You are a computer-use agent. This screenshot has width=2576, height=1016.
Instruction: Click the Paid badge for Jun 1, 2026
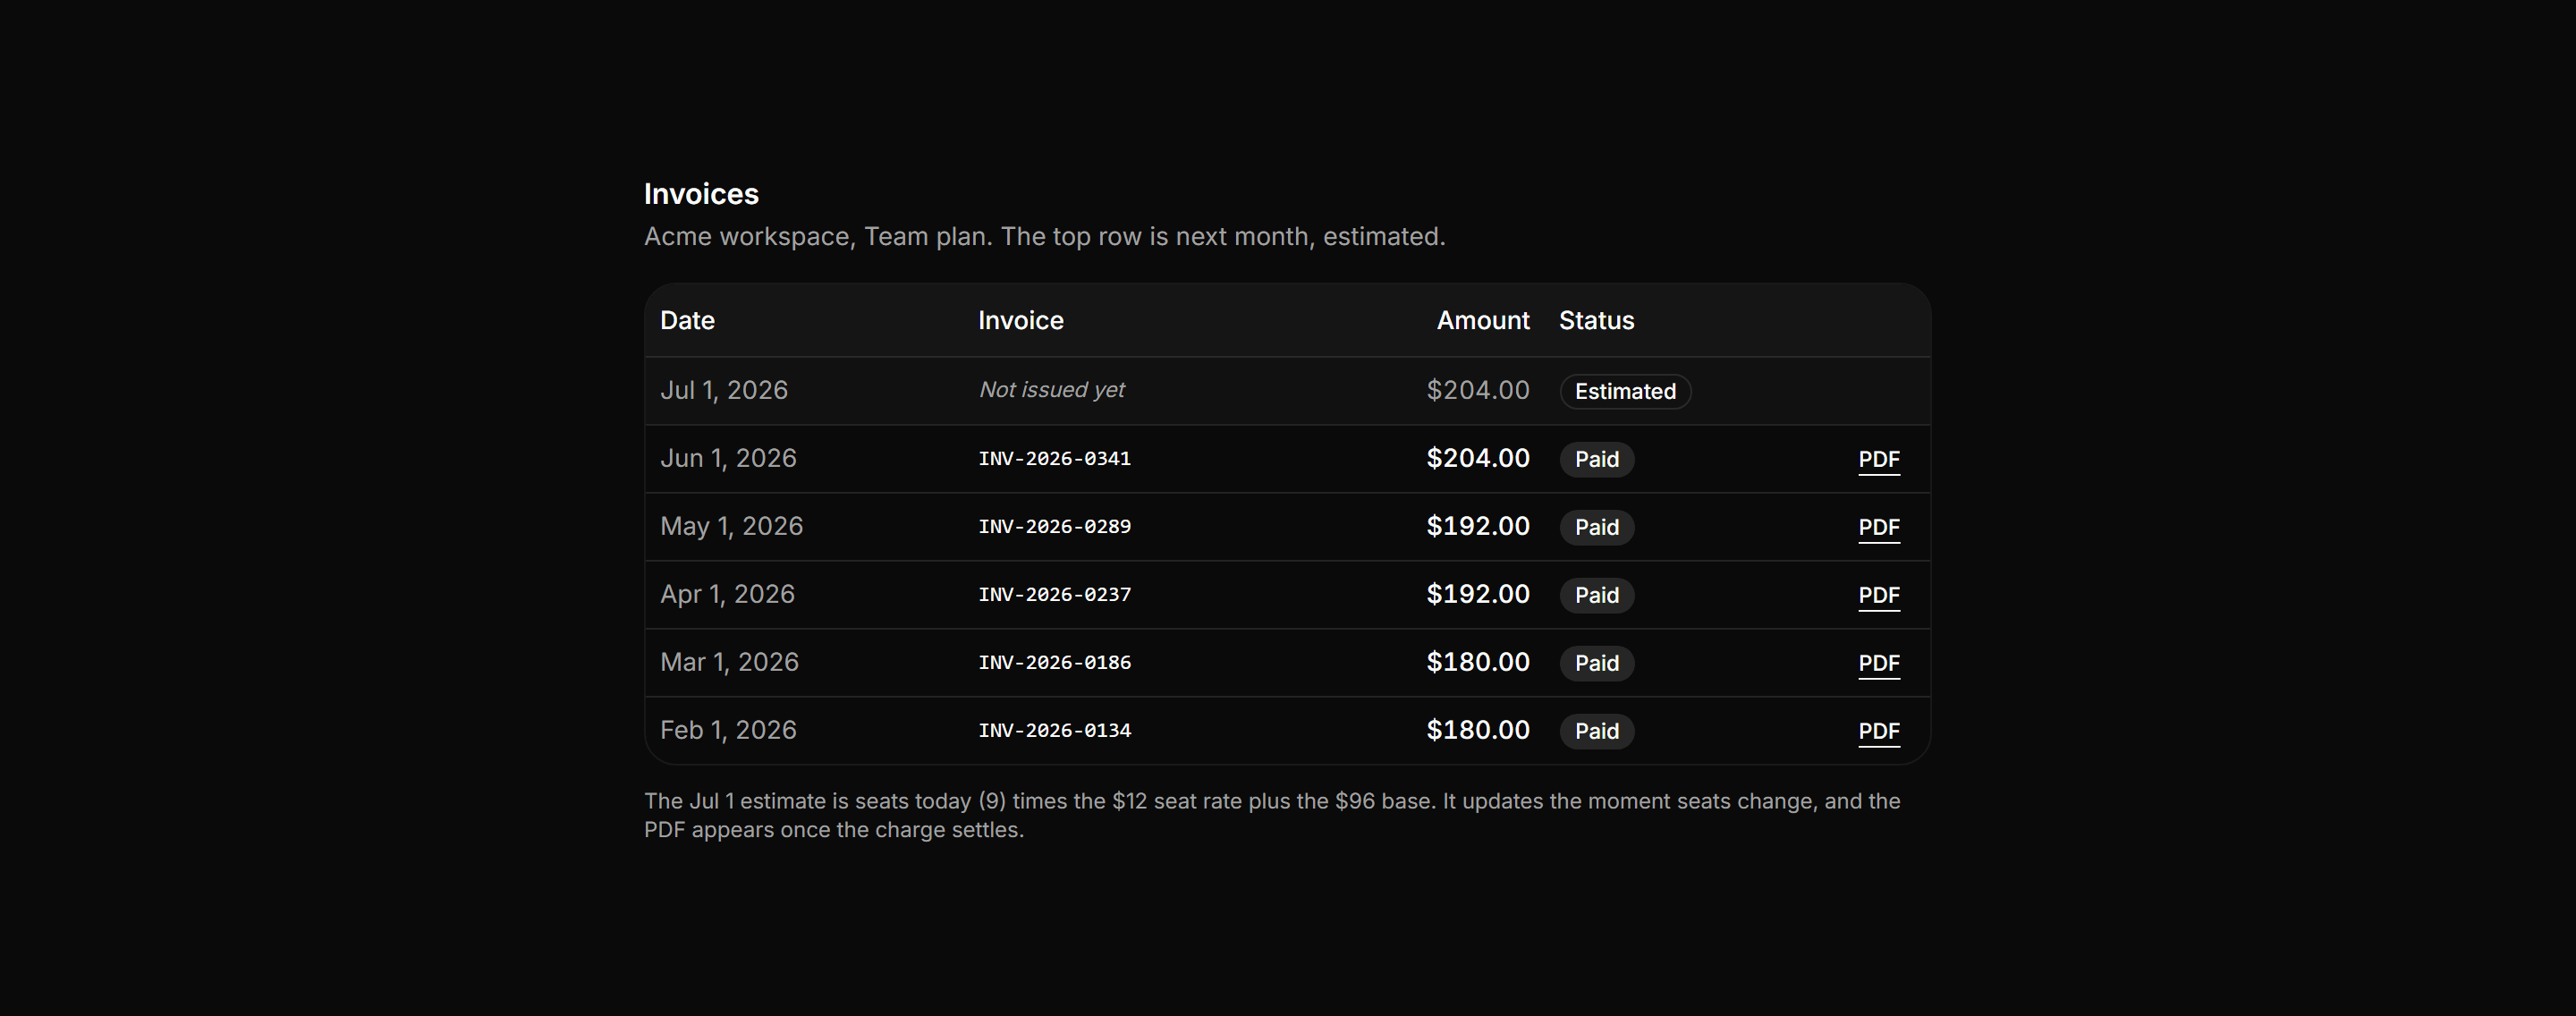click(x=1597, y=459)
